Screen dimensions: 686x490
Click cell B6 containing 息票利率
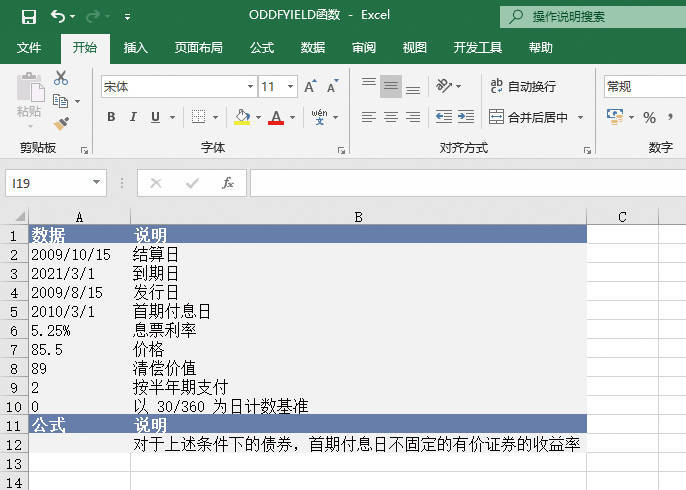click(x=357, y=330)
